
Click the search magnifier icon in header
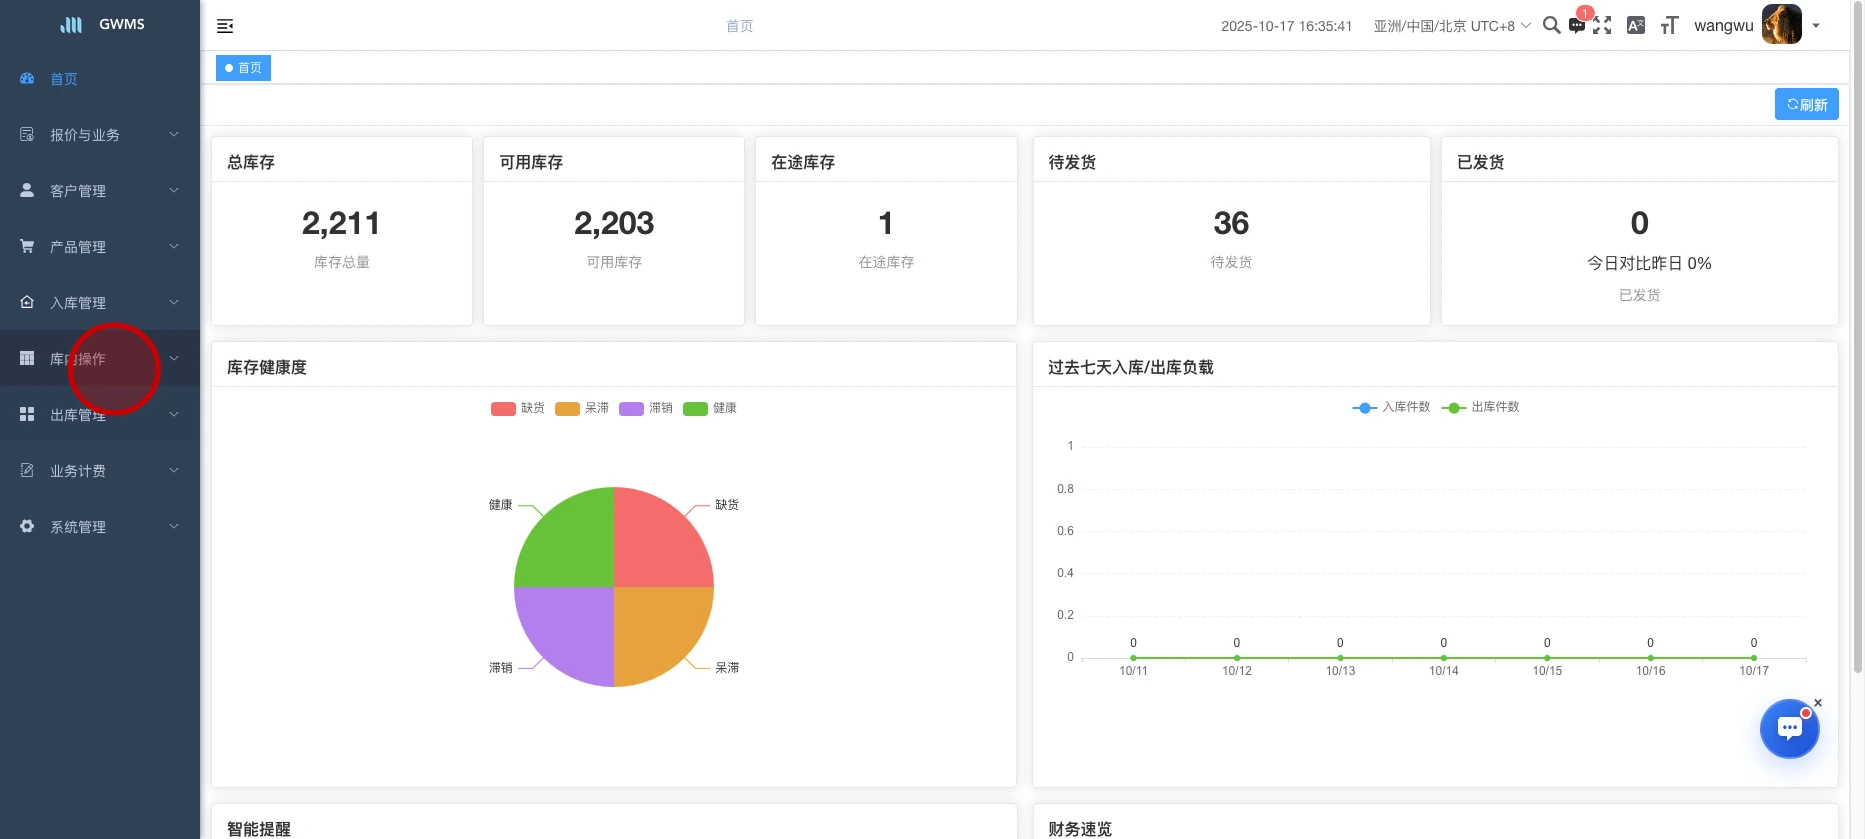1551,25
